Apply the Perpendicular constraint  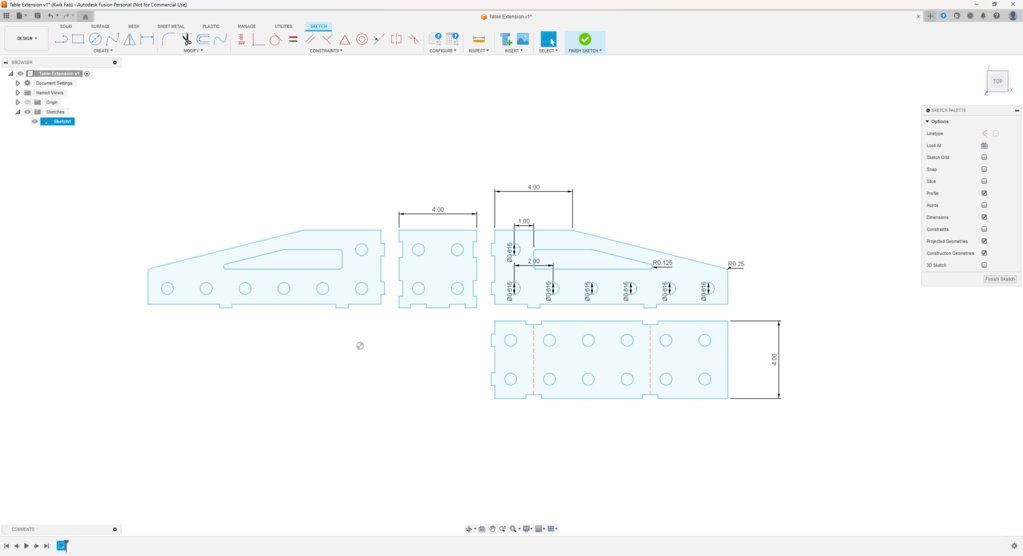[328, 40]
